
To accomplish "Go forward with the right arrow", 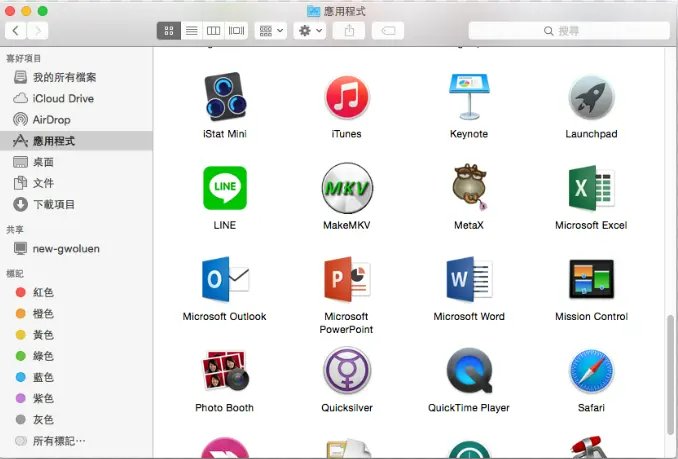I will [x=38, y=31].
